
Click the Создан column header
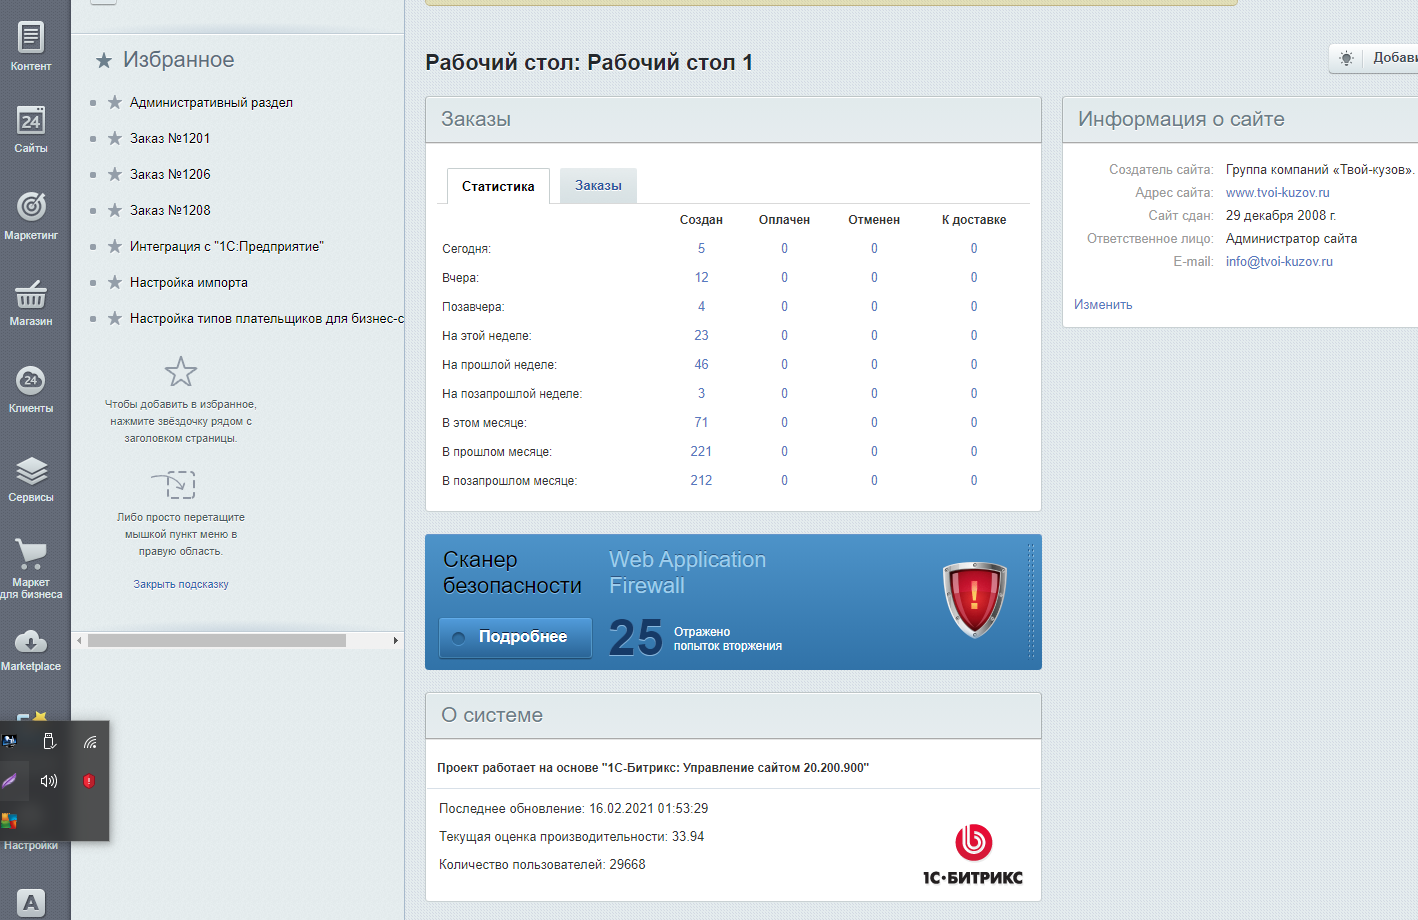(701, 220)
